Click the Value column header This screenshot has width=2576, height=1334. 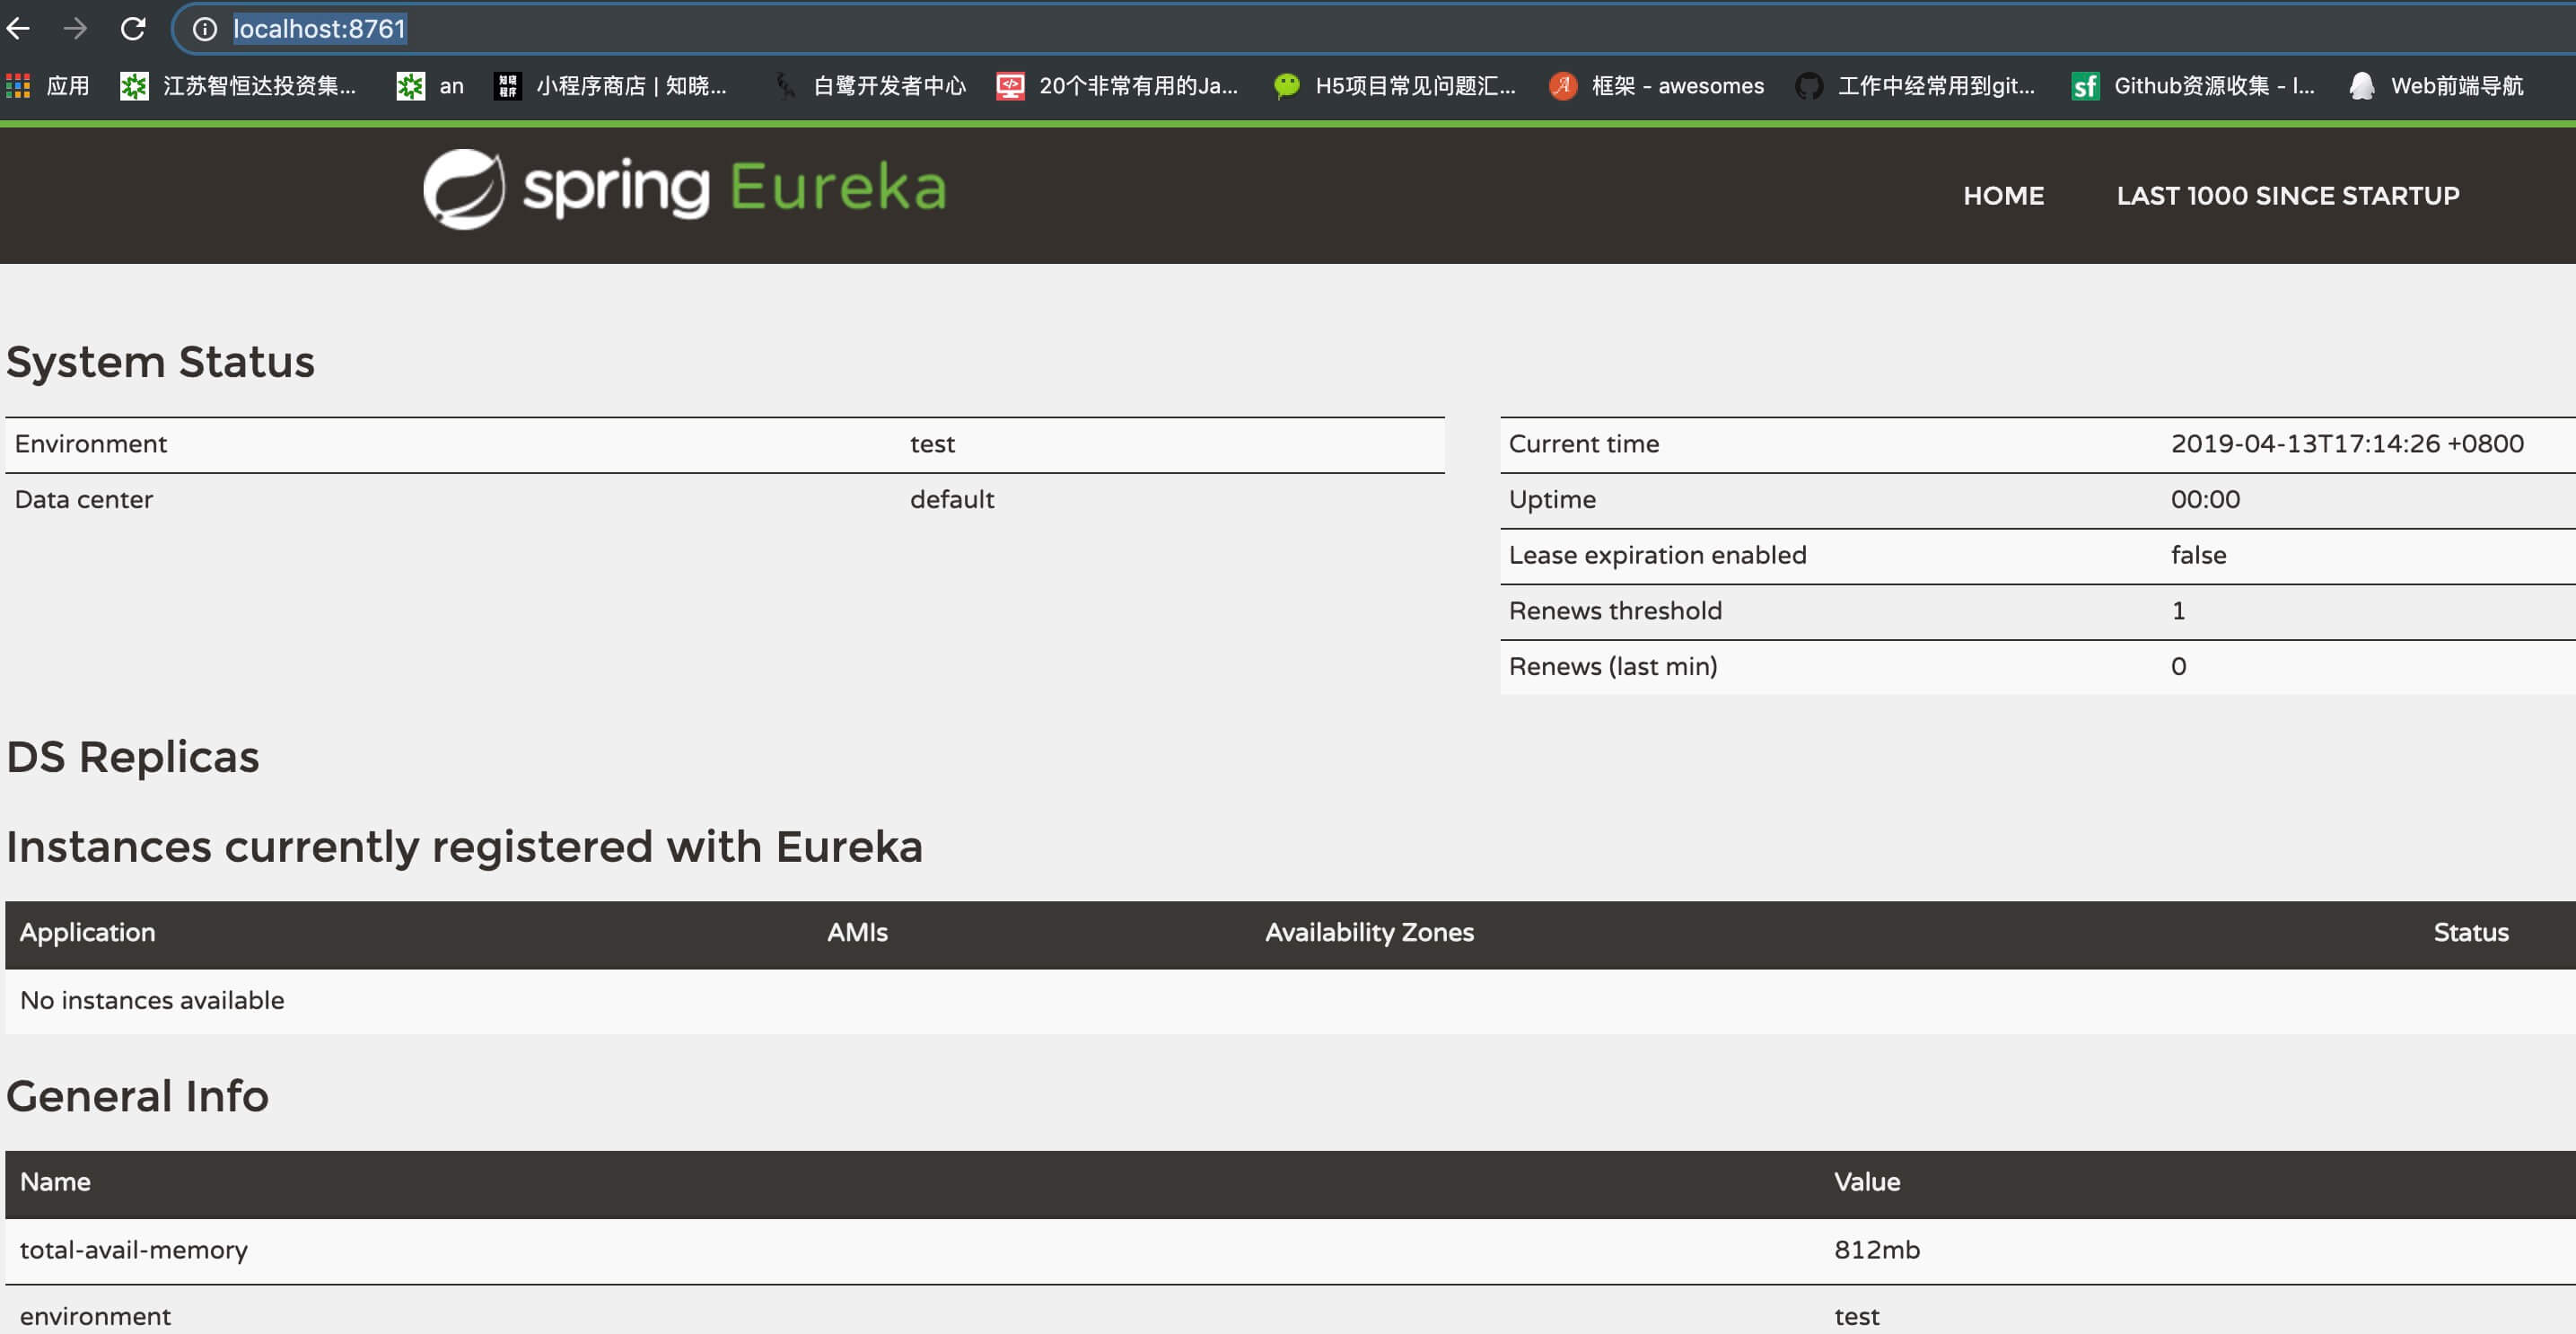(x=1867, y=1182)
